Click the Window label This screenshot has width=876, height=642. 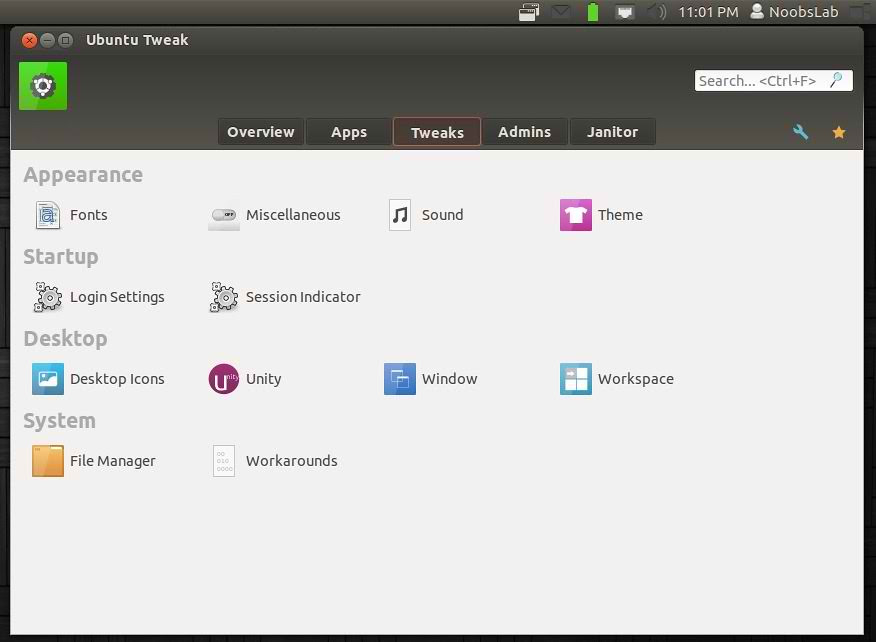tap(450, 379)
